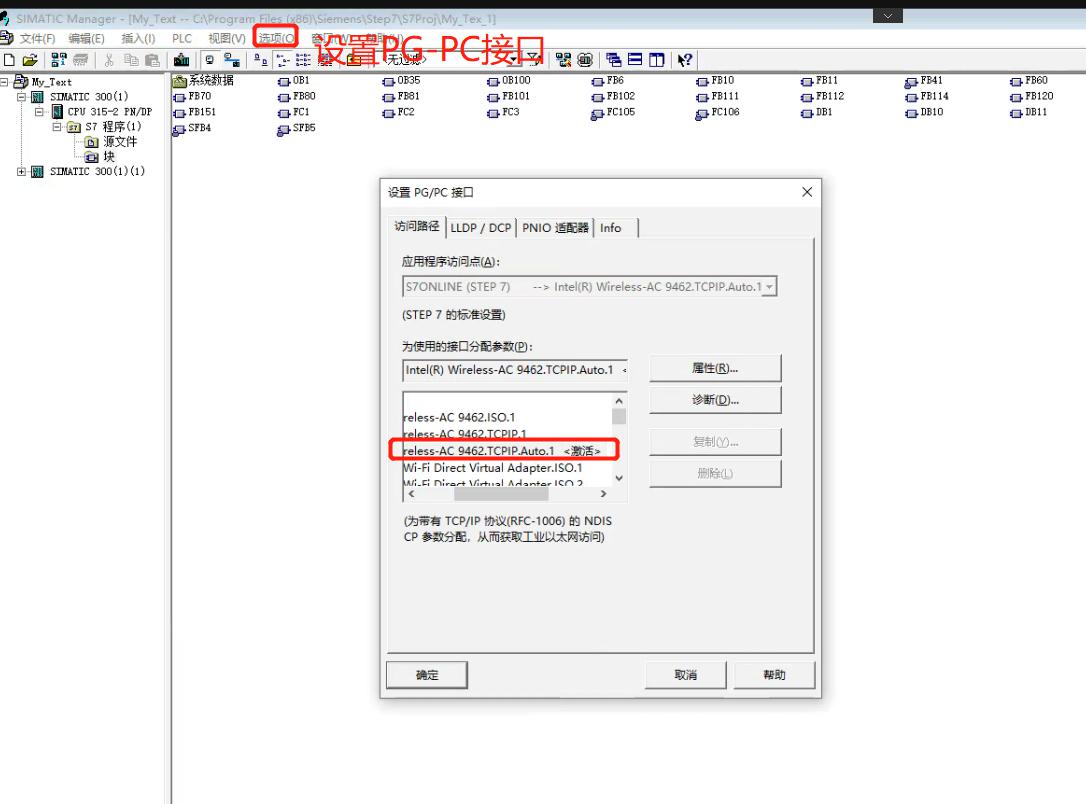Click the context Help arrow icon

tap(685, 60)
